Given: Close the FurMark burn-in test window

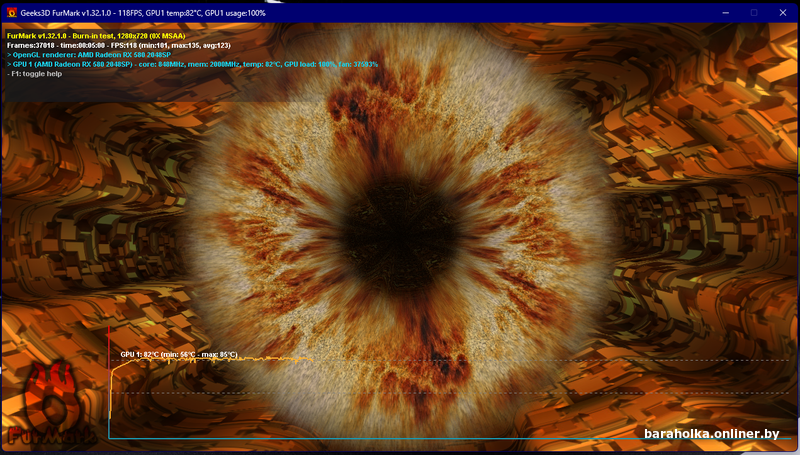Looking at the screenshot, I should 783,13.
